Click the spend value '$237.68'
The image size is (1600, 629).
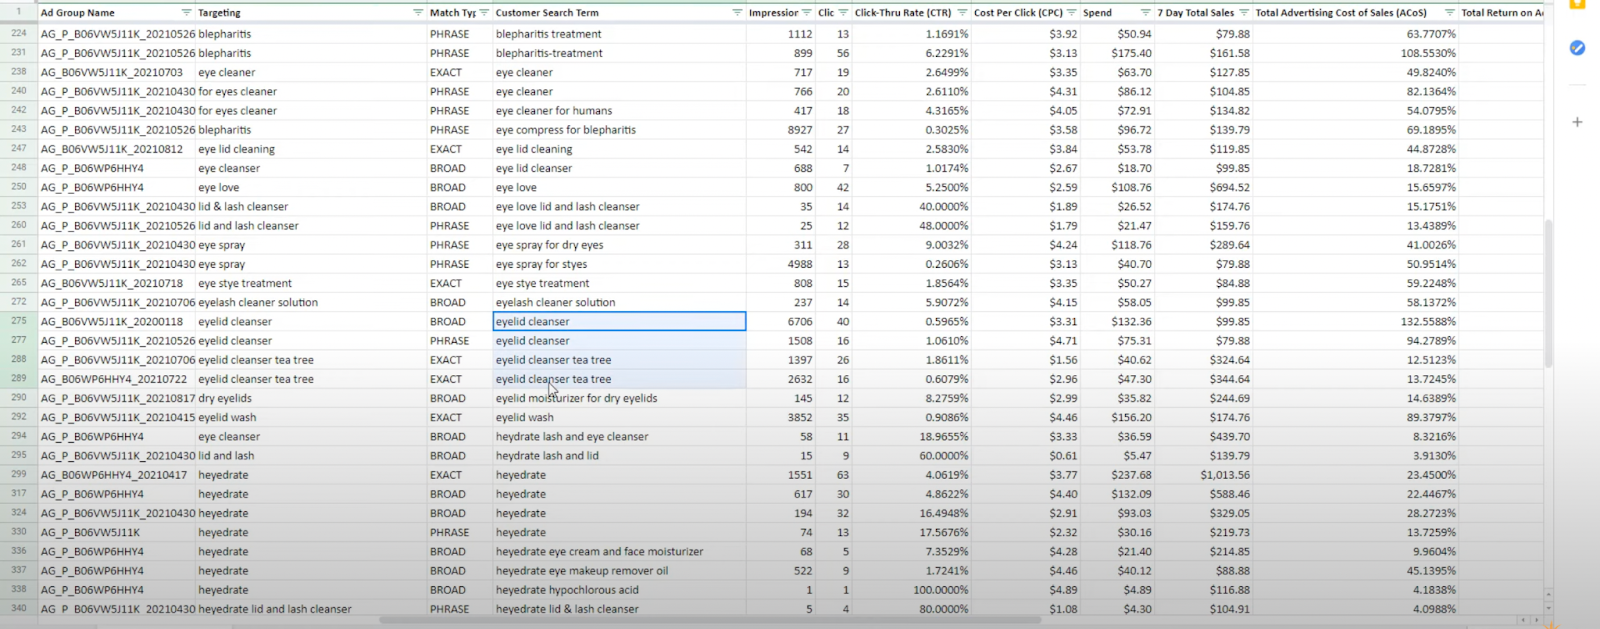pyautogui.click(x=1131, y=475)
